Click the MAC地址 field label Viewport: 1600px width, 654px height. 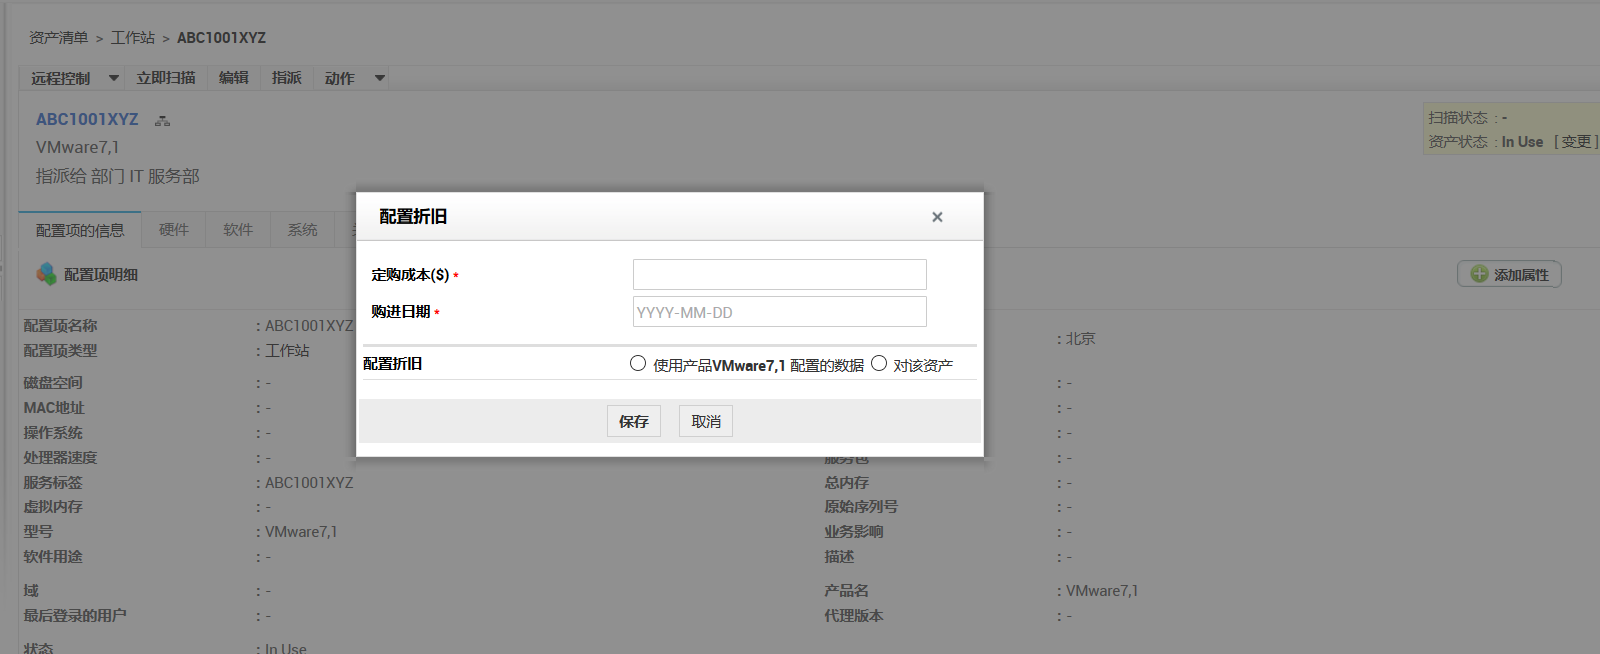coord(54,408)
